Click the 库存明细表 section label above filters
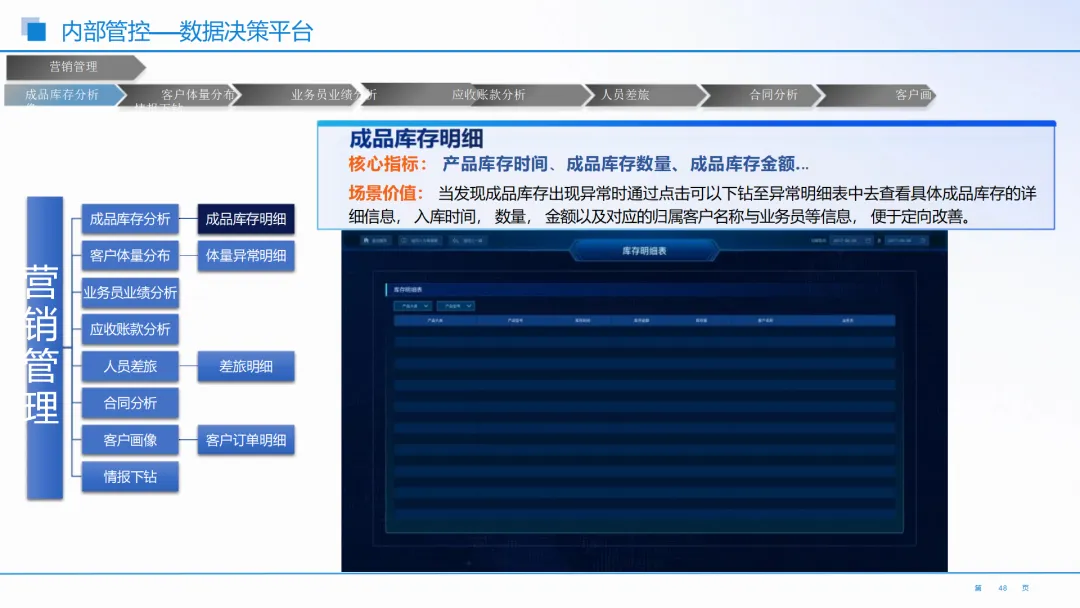1080x608 pixels. coord(408,290)
